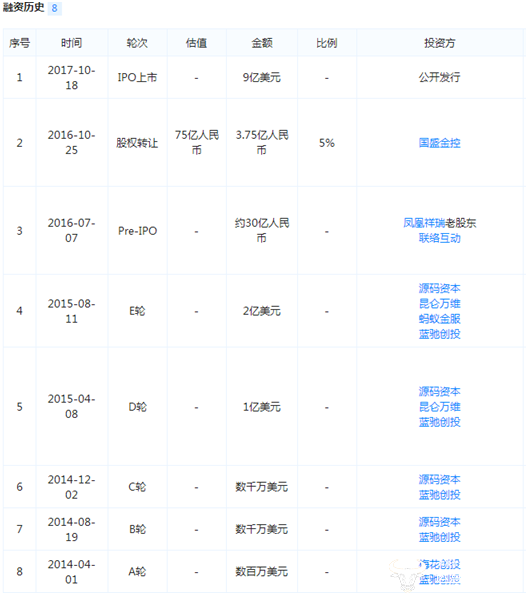This screenshot has height=595, width=528.
Task: Open 昆仑万维 in the E轮 row
Action: pyautogui.click(x=439, y=304)
